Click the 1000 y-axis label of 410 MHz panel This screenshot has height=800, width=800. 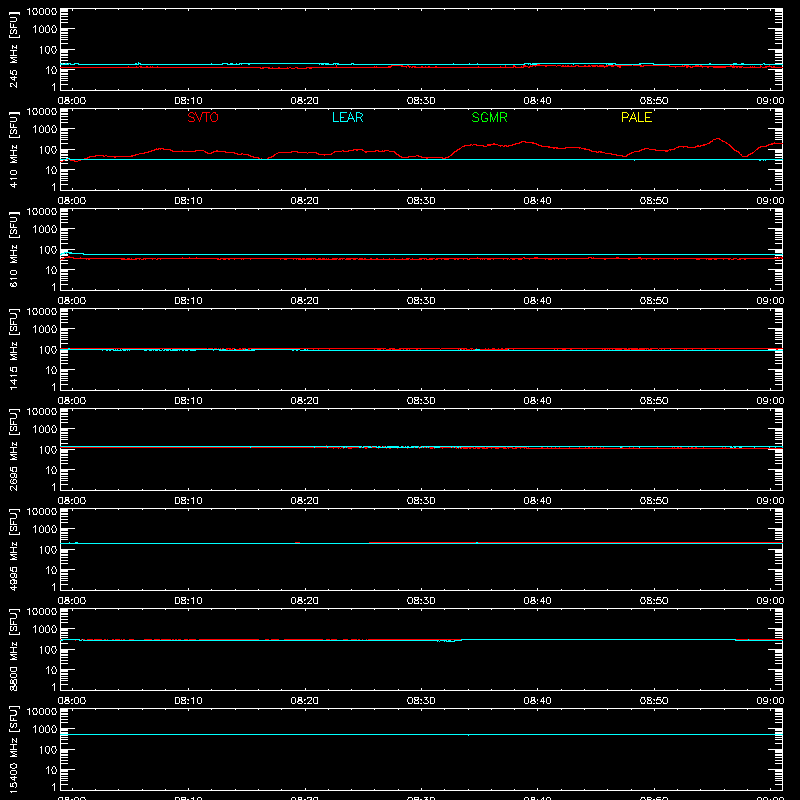(45, 130)
